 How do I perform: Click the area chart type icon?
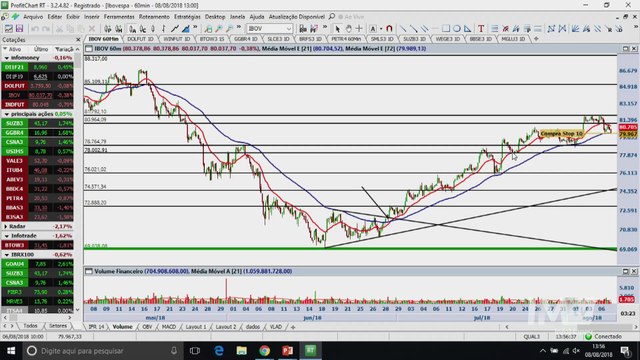coord(185,29)
